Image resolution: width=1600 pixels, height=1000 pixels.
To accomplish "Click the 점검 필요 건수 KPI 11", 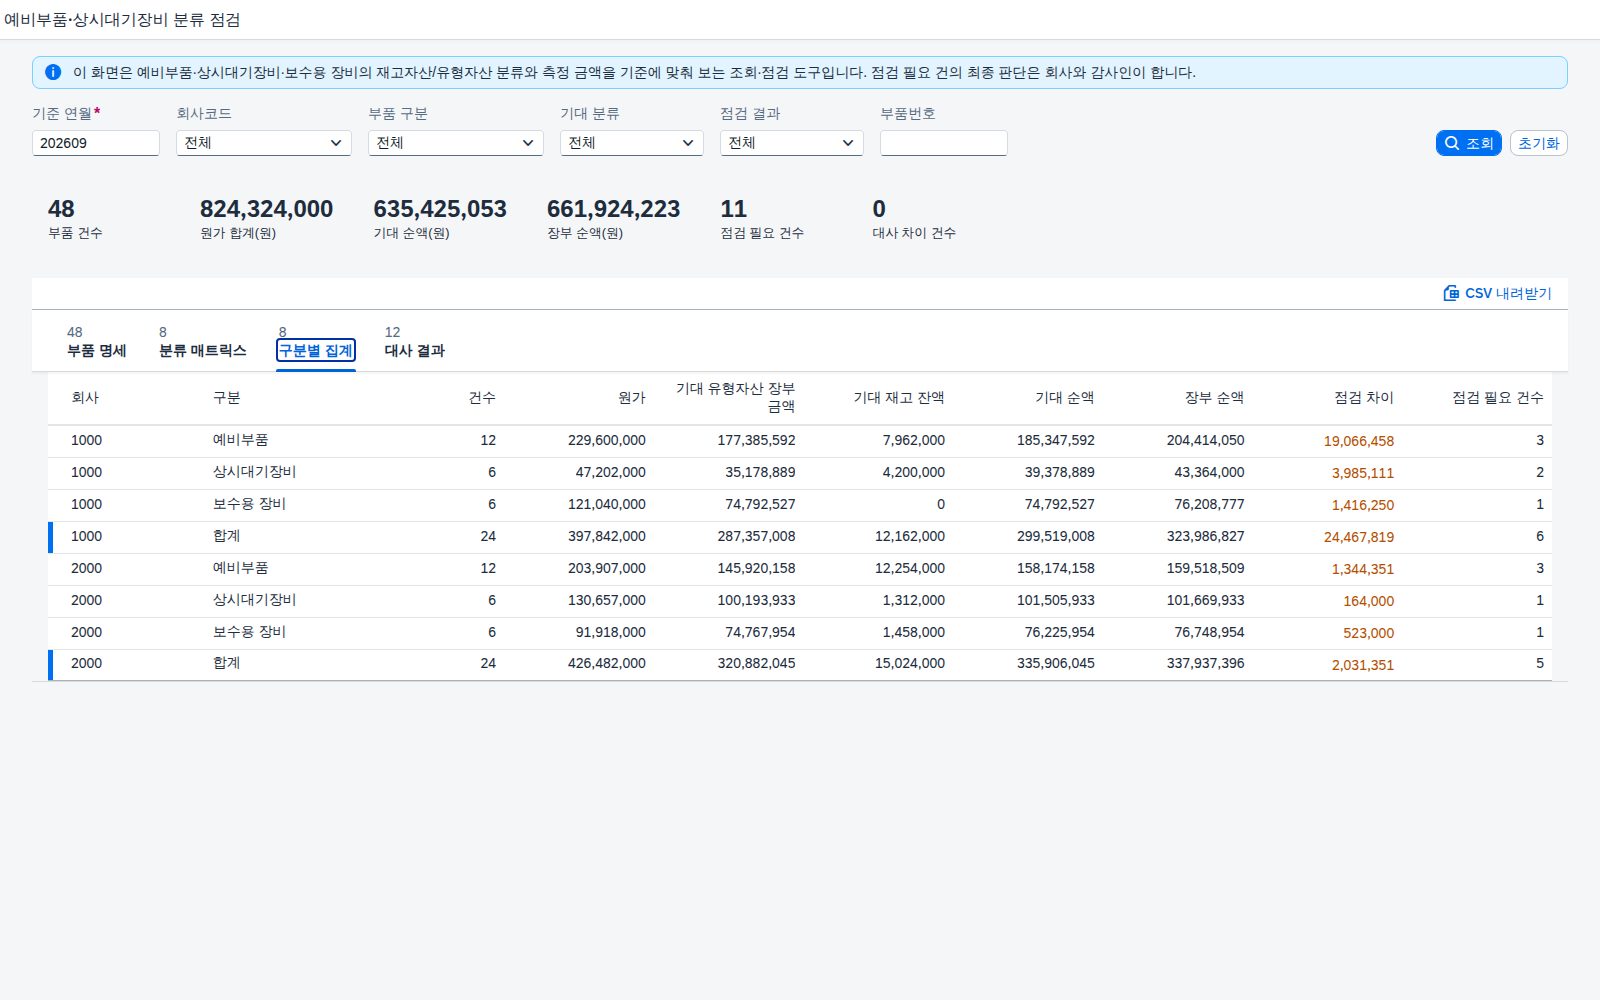I will click(x=734, y=209).
